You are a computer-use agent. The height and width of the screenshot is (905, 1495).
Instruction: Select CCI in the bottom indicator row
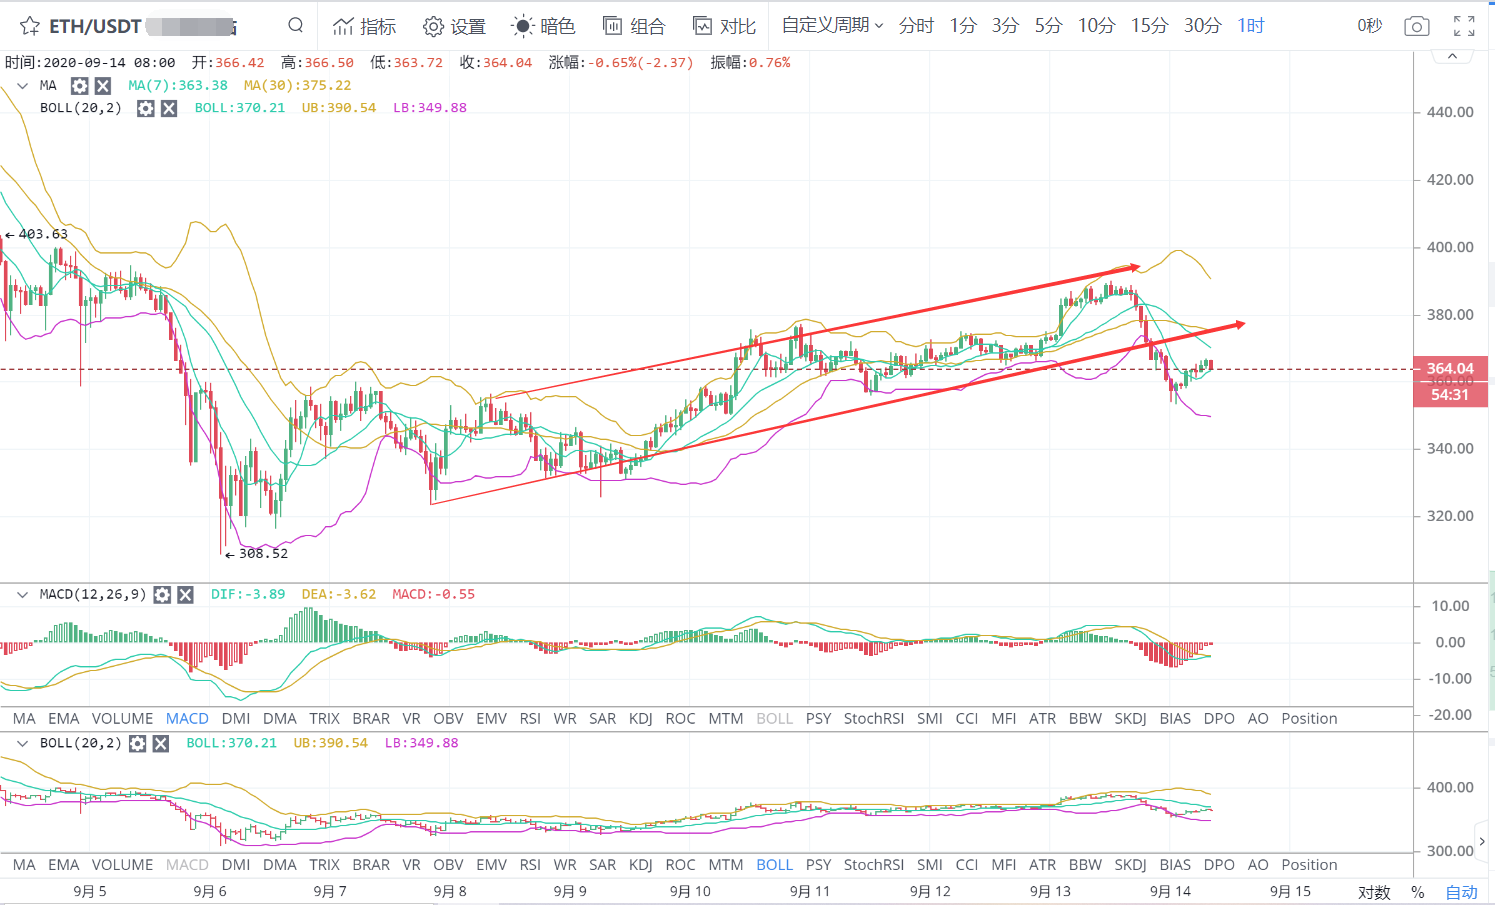click(x=966, y=865)
